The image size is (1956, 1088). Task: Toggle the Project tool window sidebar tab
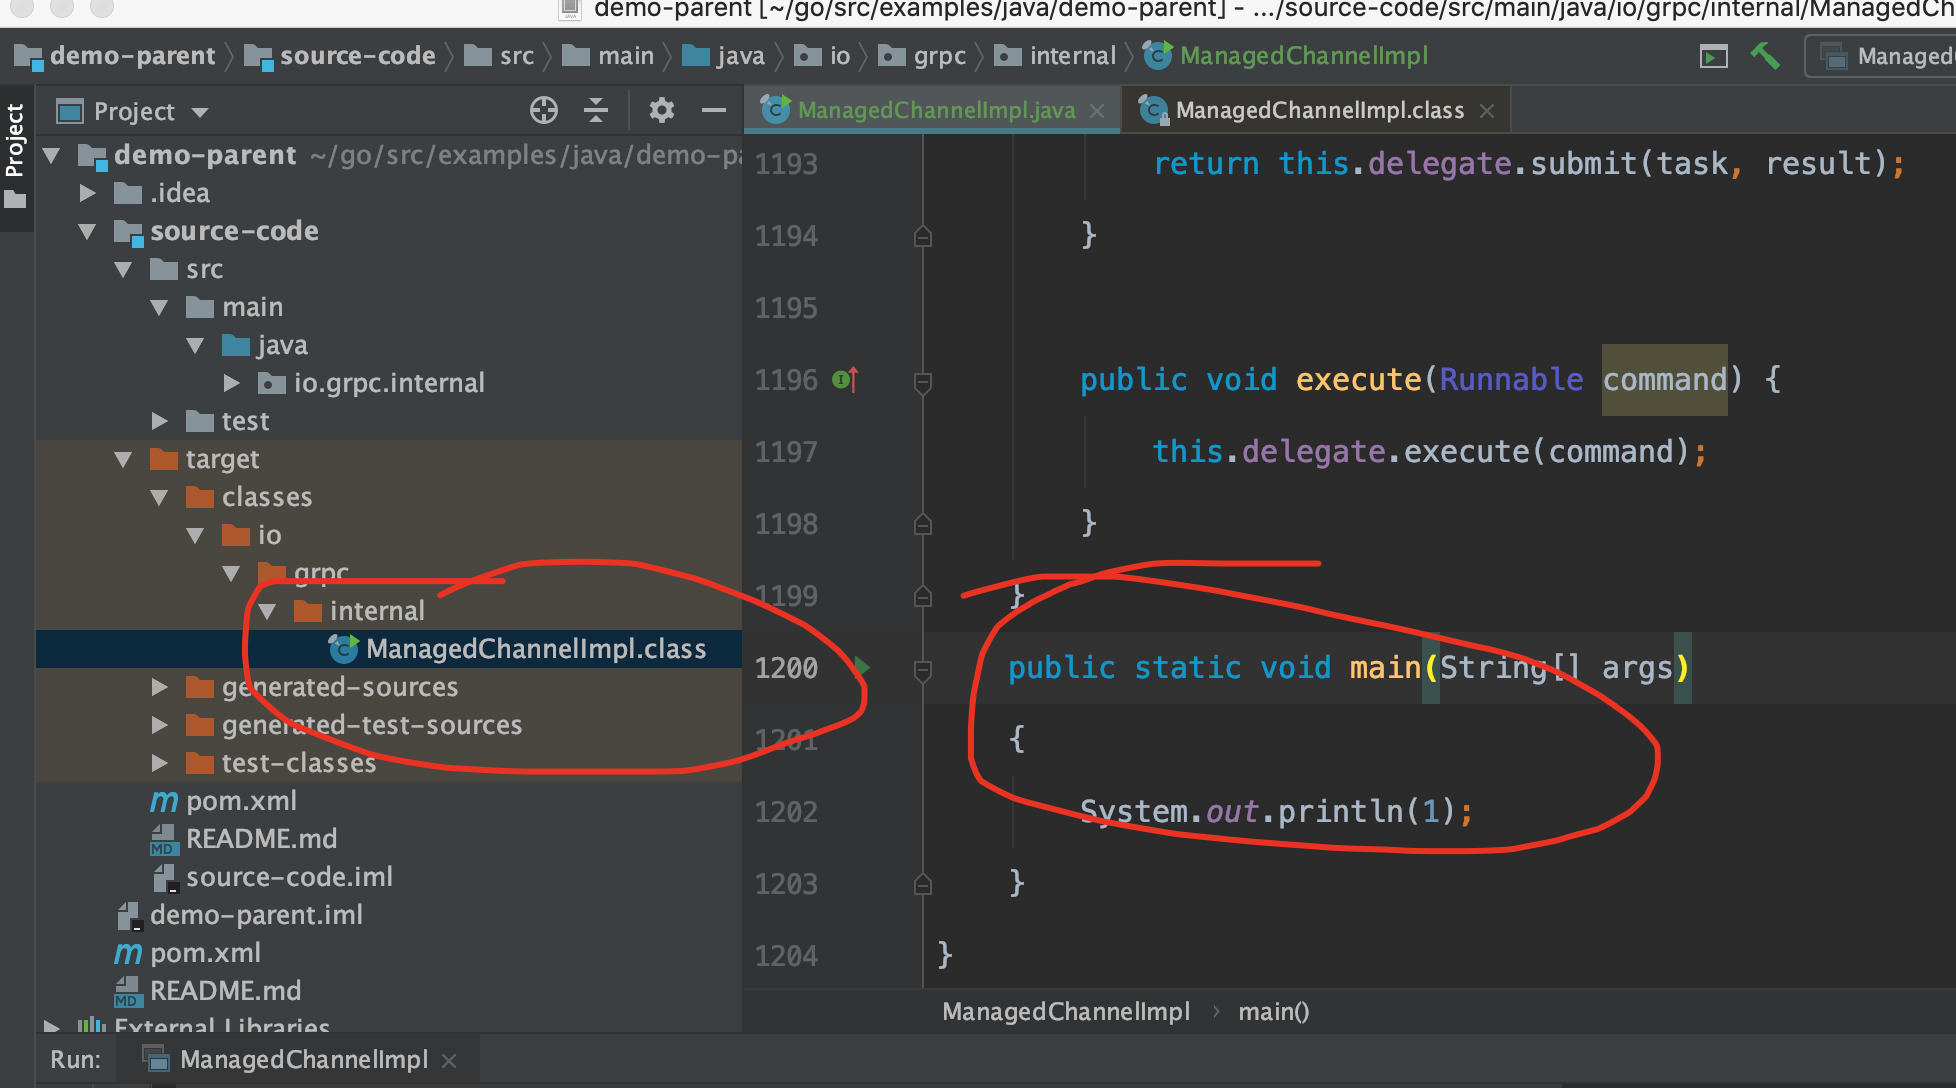(15, 140)
